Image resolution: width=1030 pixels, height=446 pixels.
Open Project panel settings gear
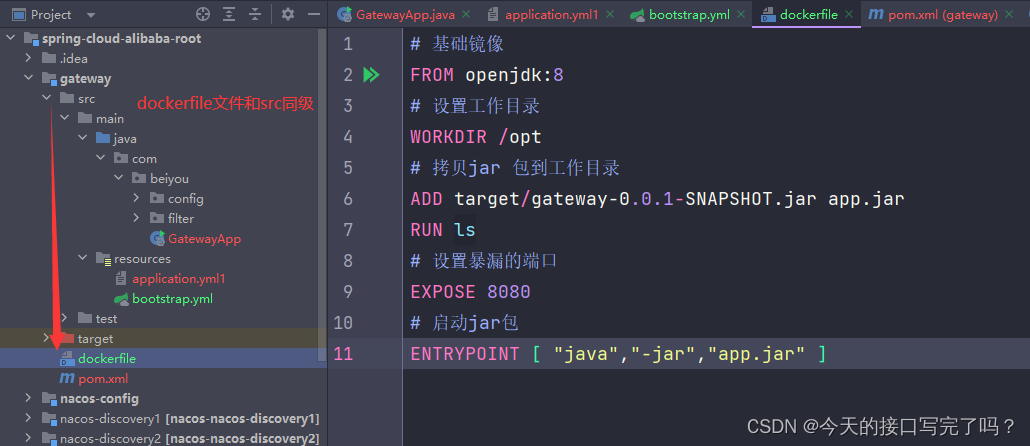pyautogui.click(x=288, y=14)
